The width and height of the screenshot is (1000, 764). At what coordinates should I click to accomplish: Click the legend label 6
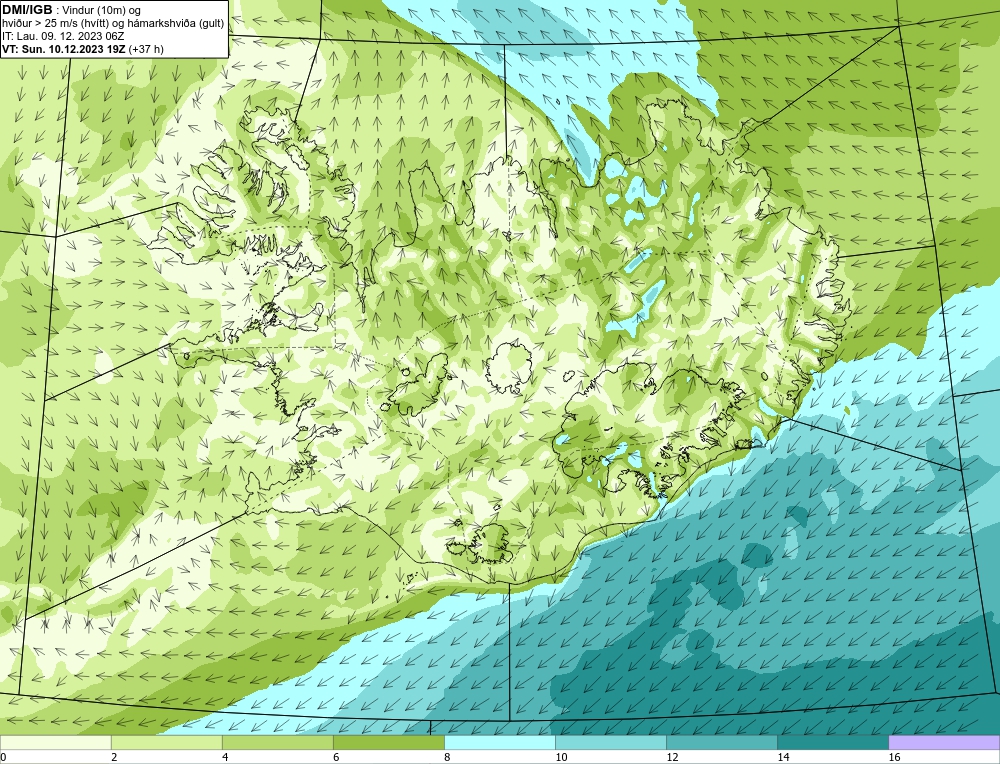click(x=336, y=757)
